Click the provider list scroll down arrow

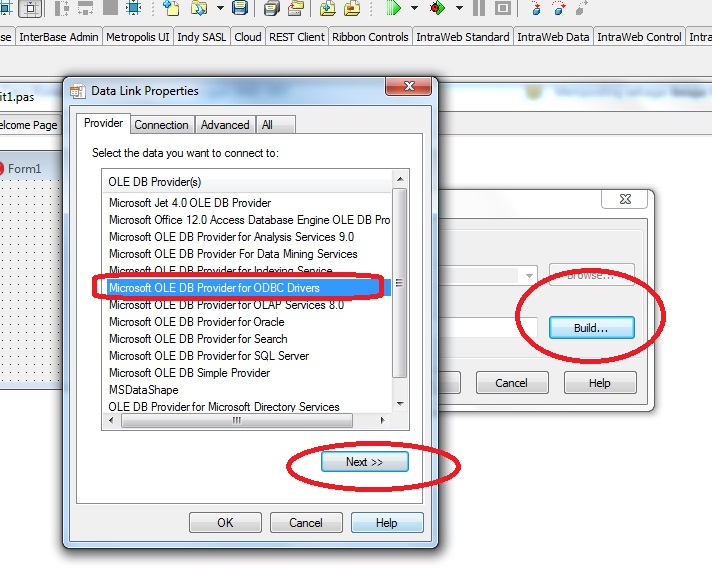click(x=400, y=403)
